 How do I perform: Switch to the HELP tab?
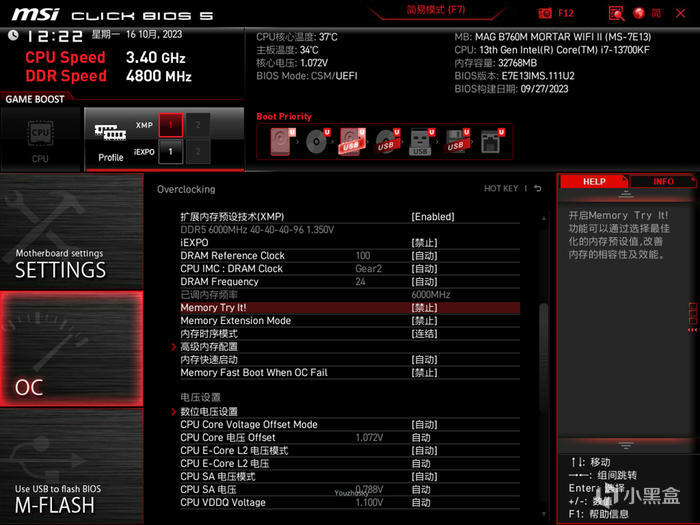[594, 182]
